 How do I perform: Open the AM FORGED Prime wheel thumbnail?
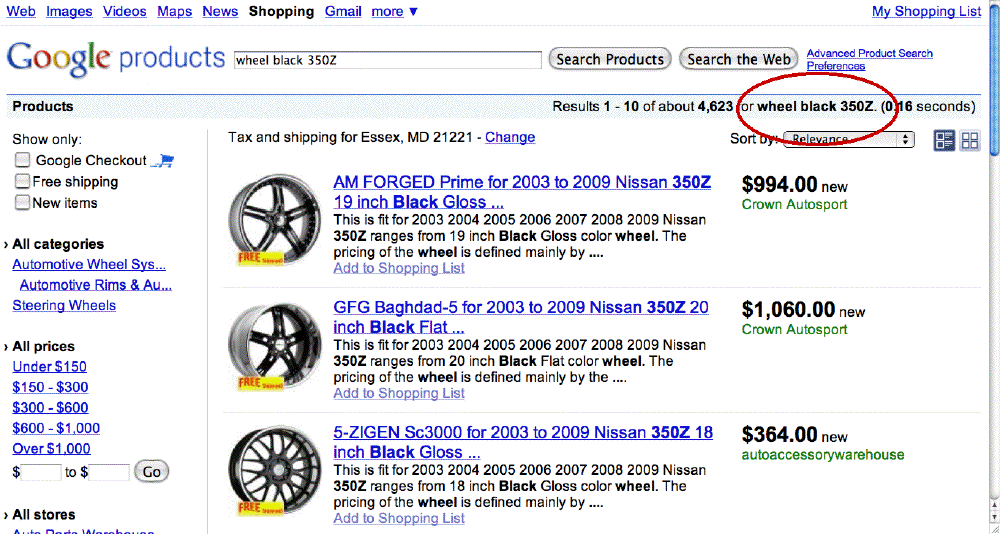click(x=276, y=220)
